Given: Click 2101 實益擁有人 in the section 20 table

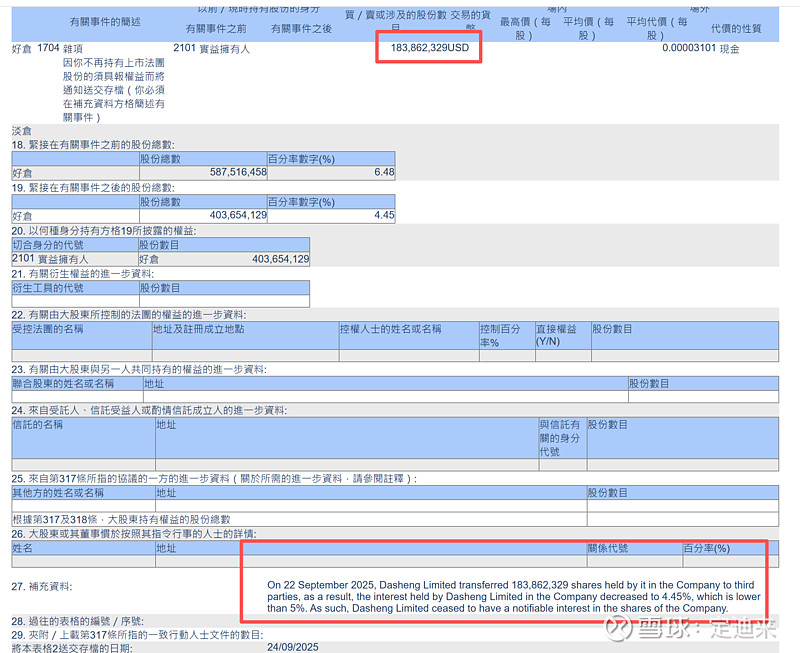Looking at the screenshot, I should [x=50, y=259].
